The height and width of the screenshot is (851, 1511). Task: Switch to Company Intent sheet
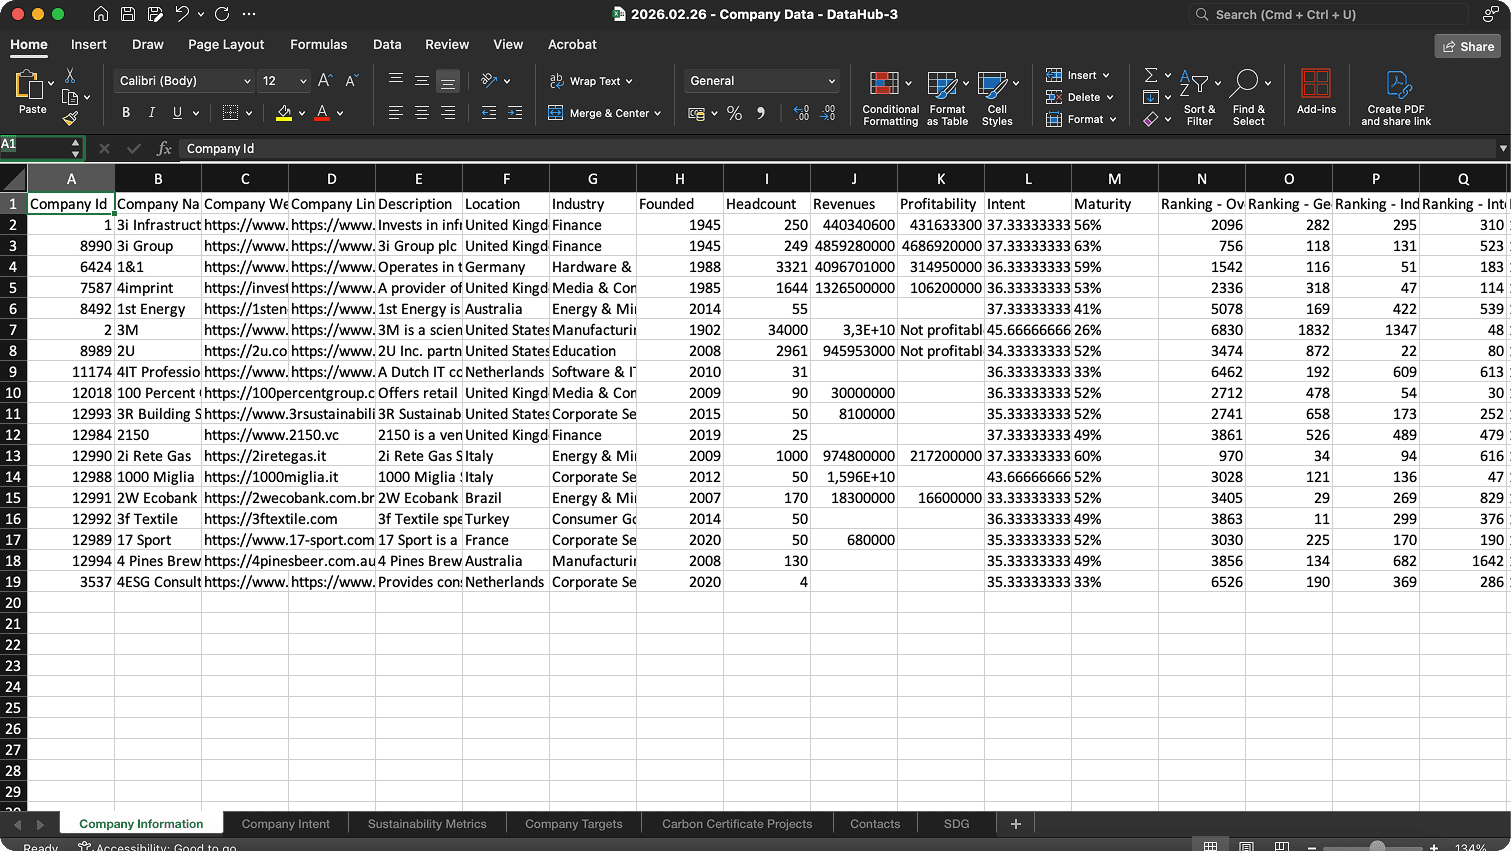tap(285, 824)
